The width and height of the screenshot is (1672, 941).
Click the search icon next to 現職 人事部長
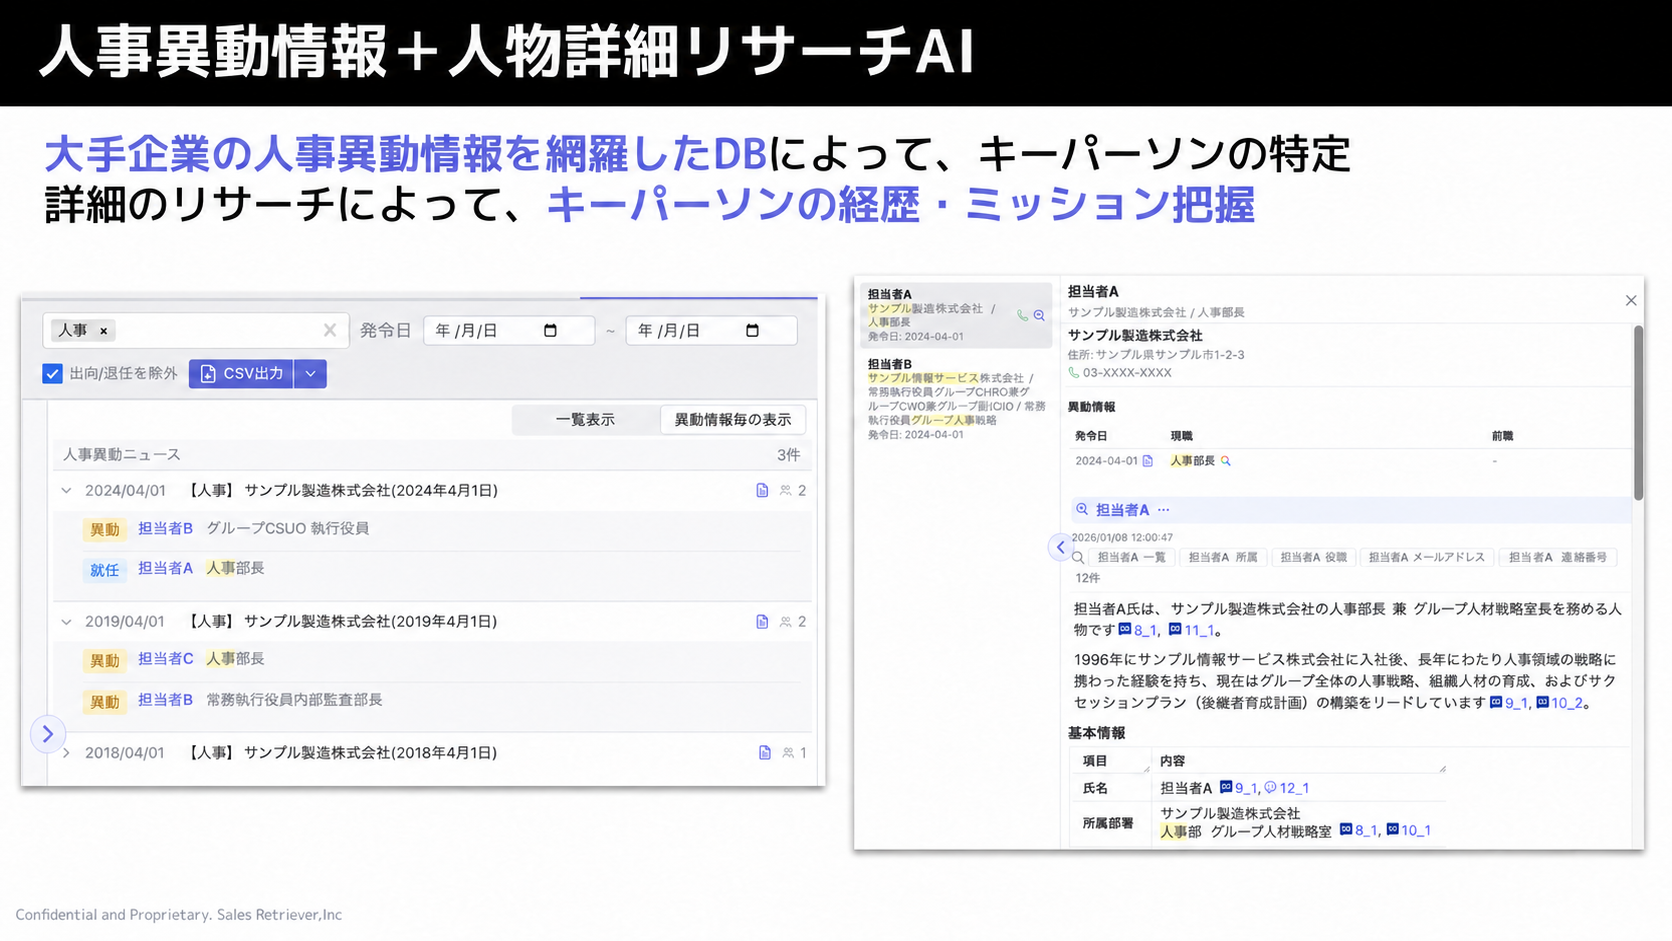(x=1226, y=461)
